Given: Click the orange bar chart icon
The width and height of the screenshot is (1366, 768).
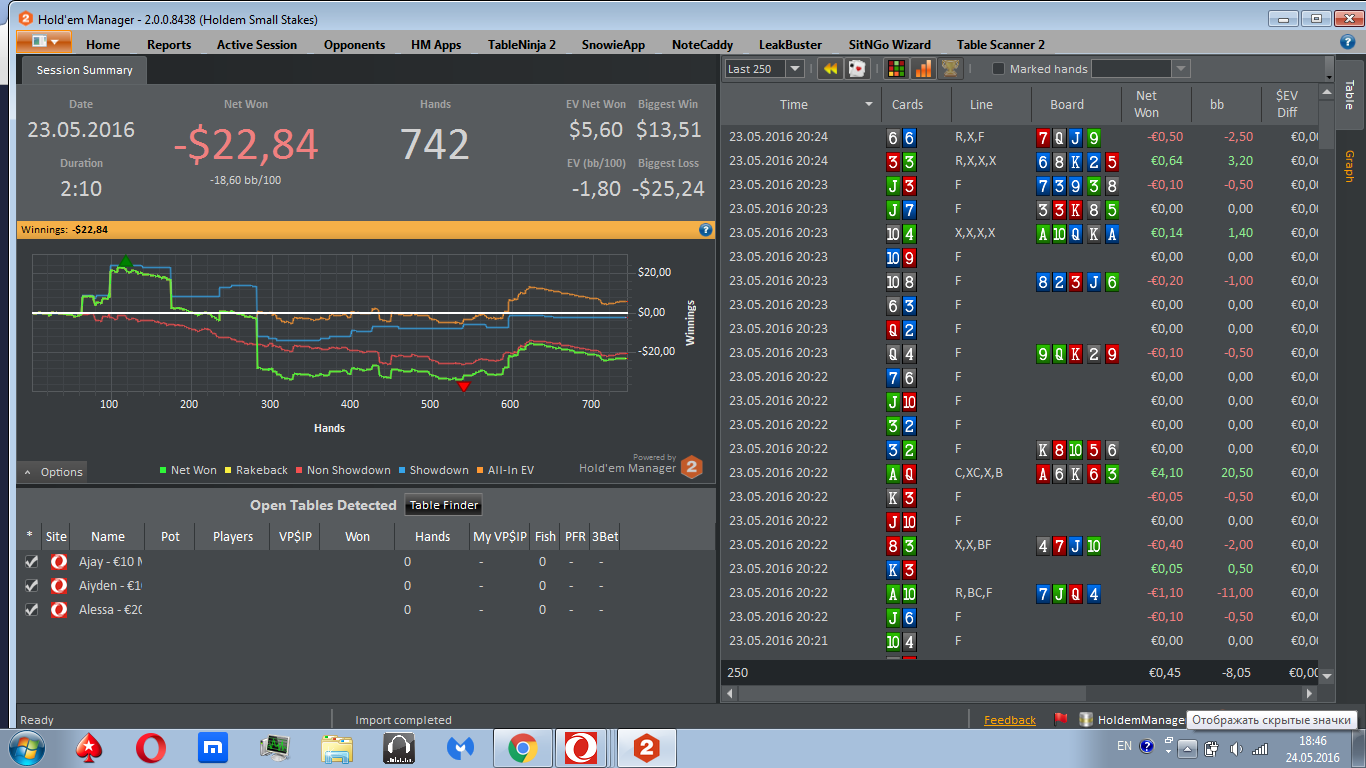Looking at the screenshot, I should [923, 69].
